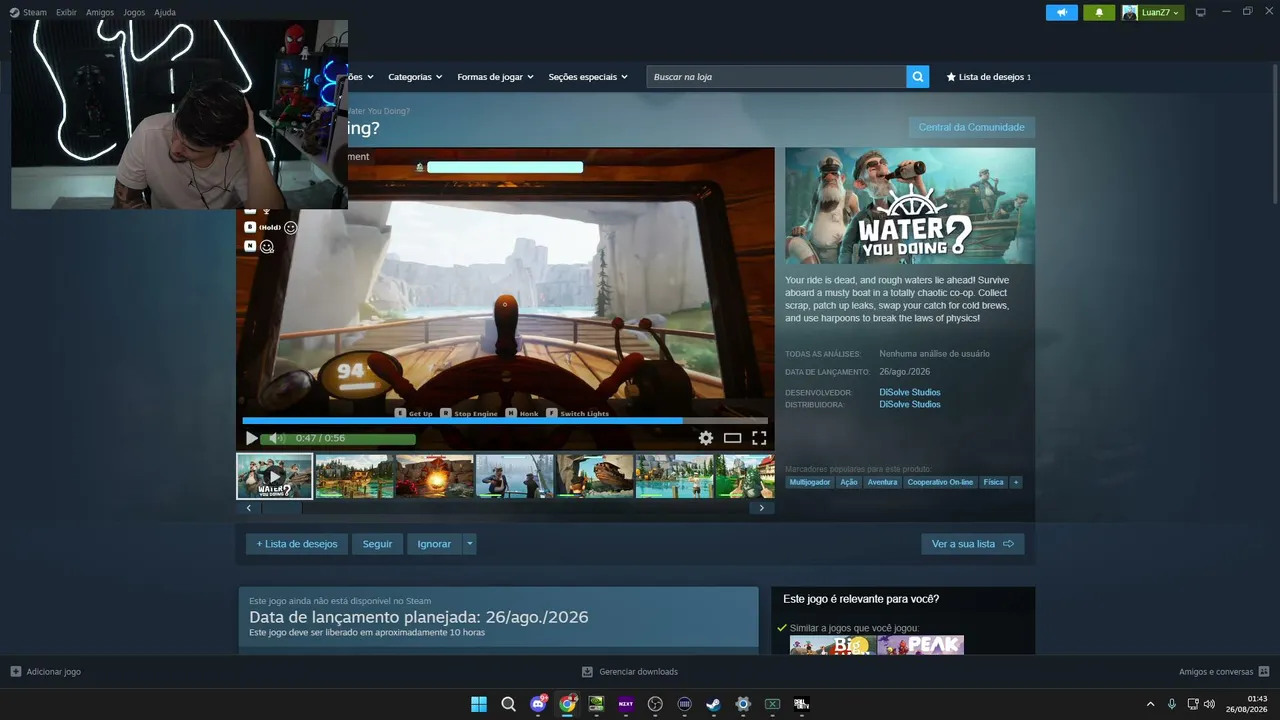Seek on the trailer progress bar

click(505, 421)
